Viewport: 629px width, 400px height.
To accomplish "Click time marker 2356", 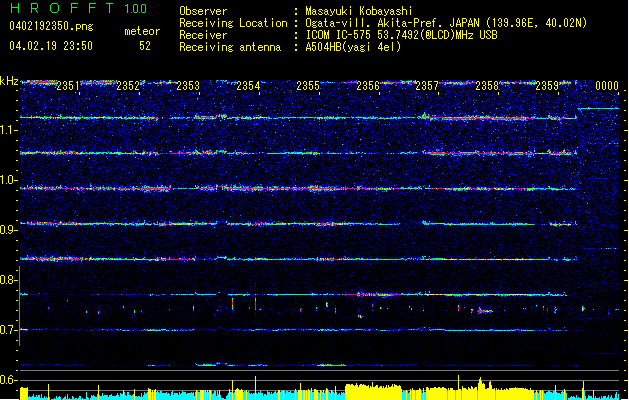I will (368, 86).
